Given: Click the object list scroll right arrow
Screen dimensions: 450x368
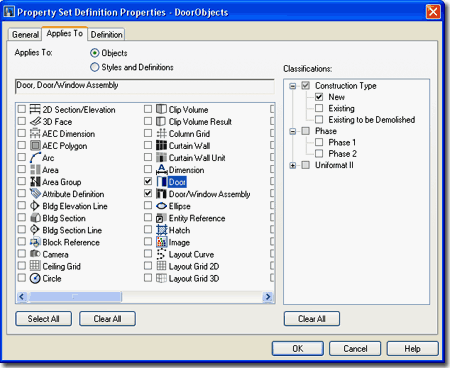Looking at the screenshot, I should pos(268,296).
